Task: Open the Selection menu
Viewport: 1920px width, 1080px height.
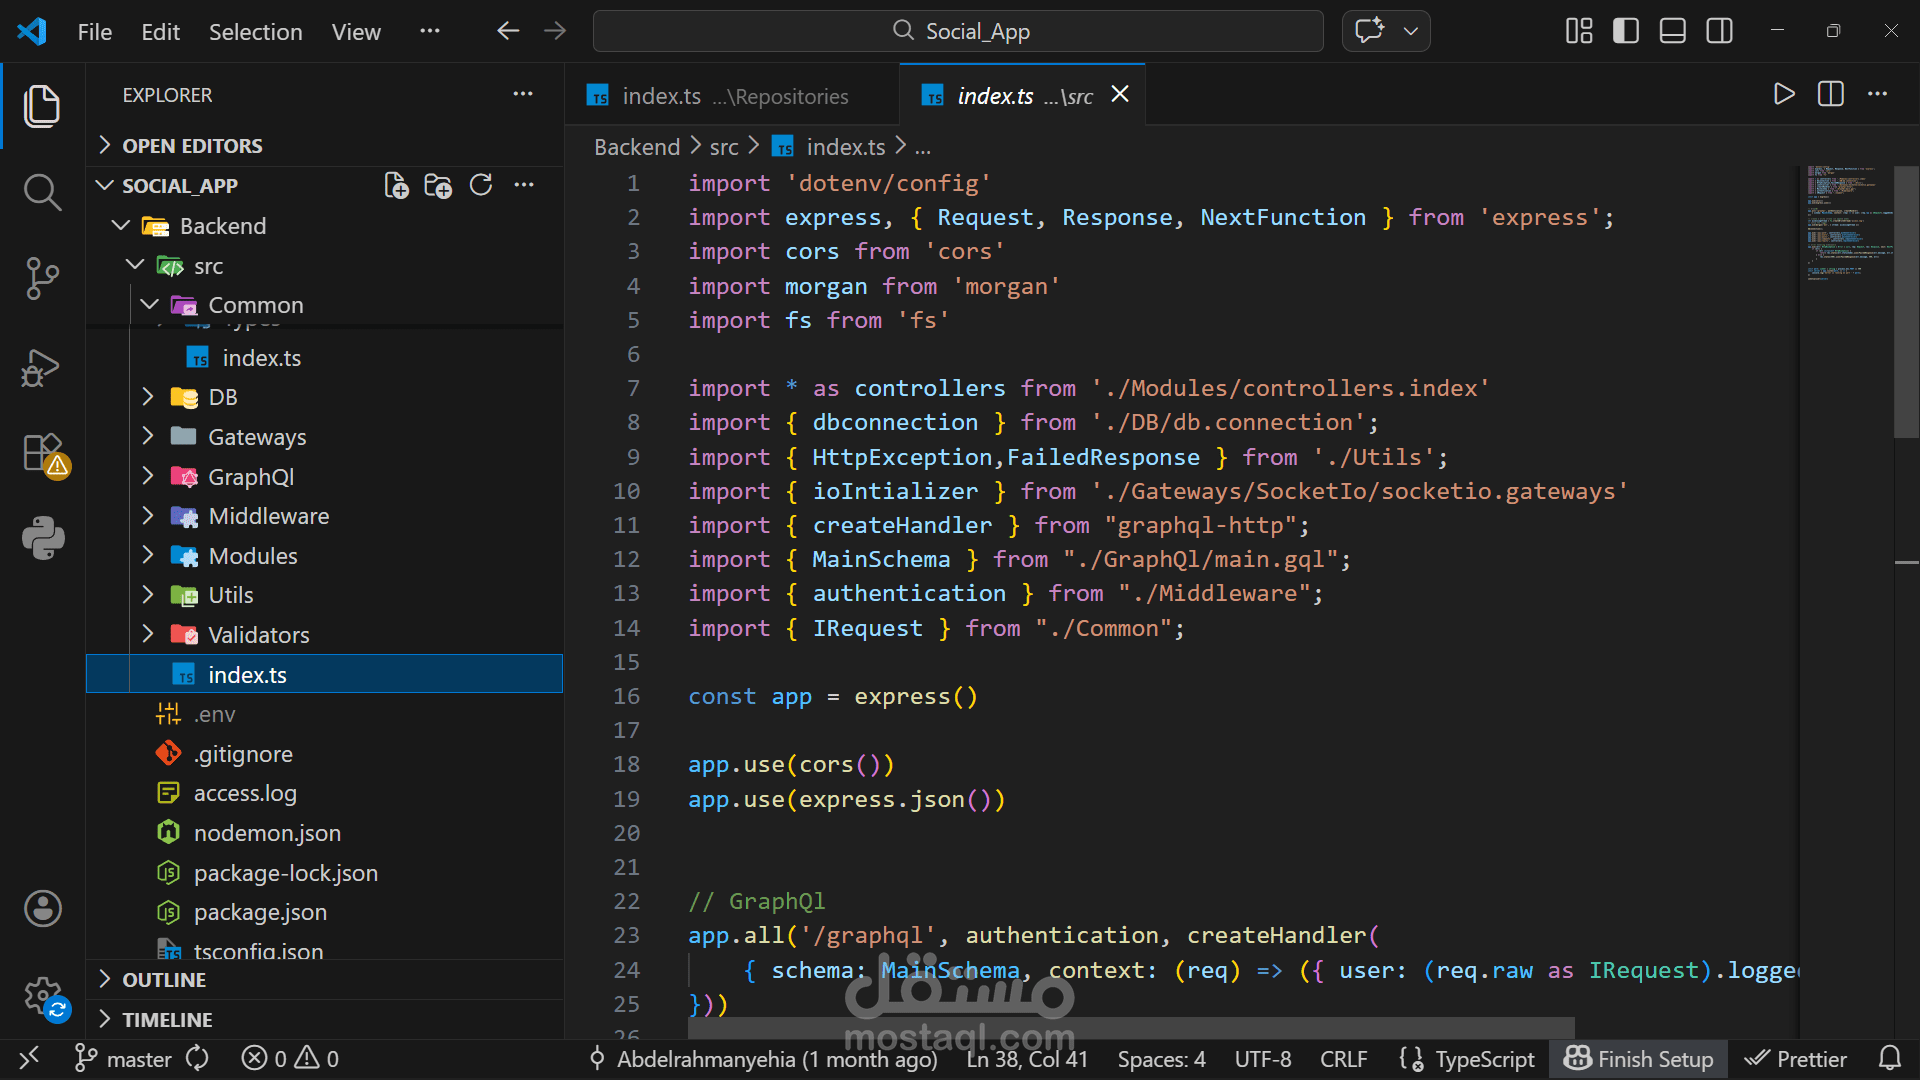Action: pyautogui.click(x=255, y=32)
